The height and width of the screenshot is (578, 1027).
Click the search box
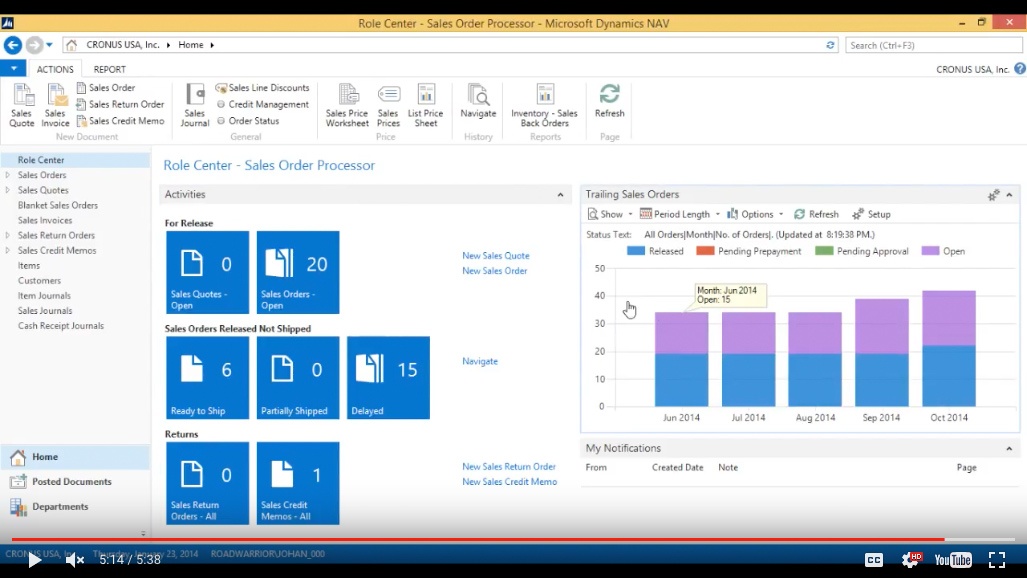pos(933,45)
